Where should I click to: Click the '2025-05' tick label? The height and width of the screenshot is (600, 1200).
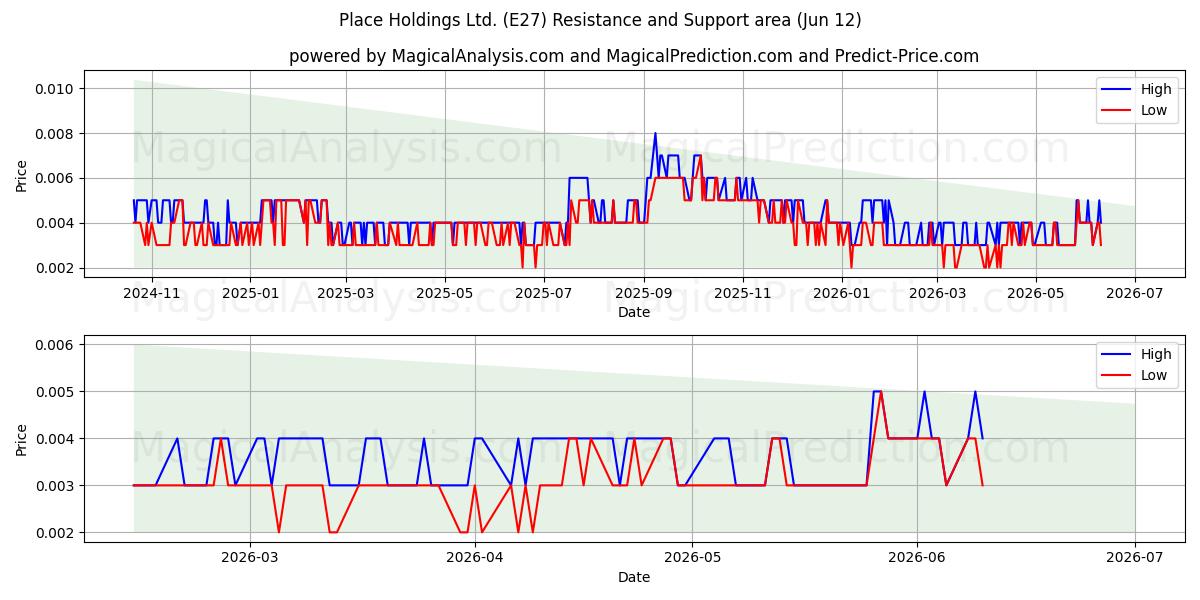445,293
